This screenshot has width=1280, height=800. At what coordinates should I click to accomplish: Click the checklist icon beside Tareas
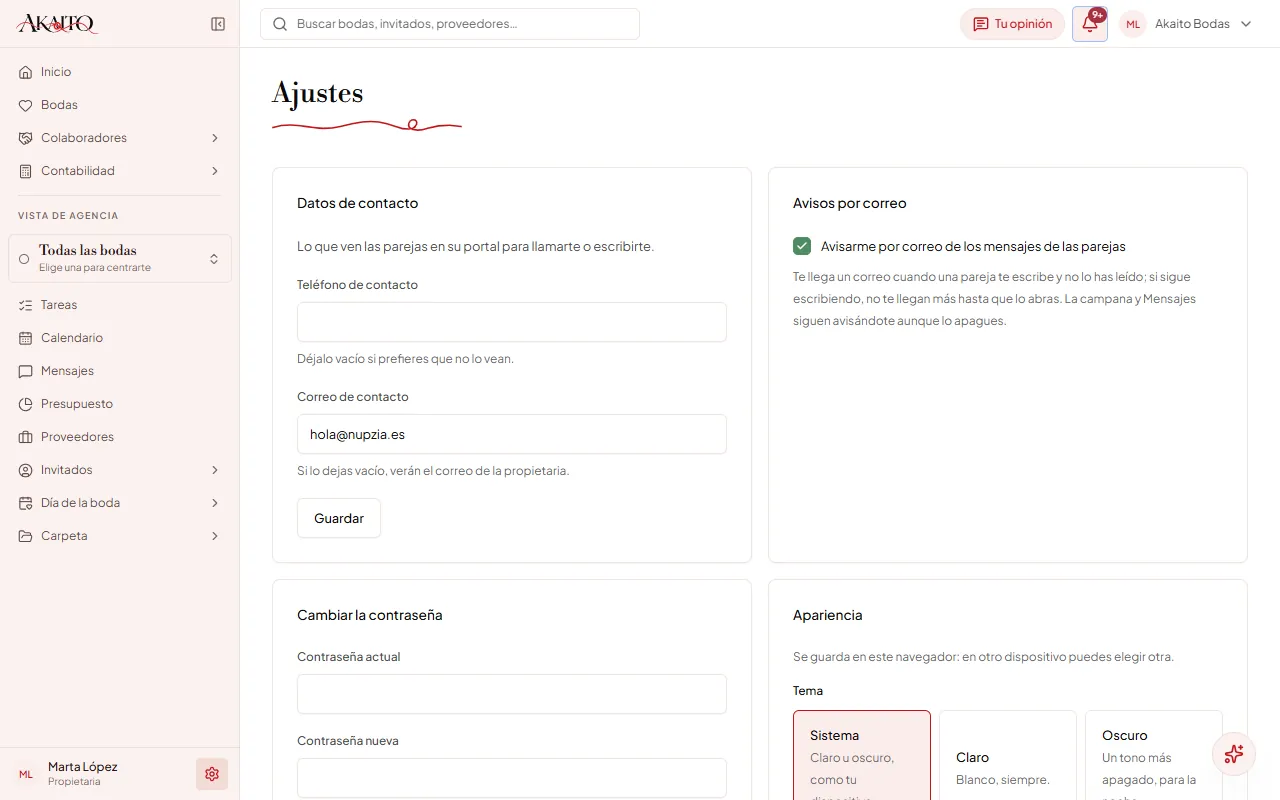26,305
